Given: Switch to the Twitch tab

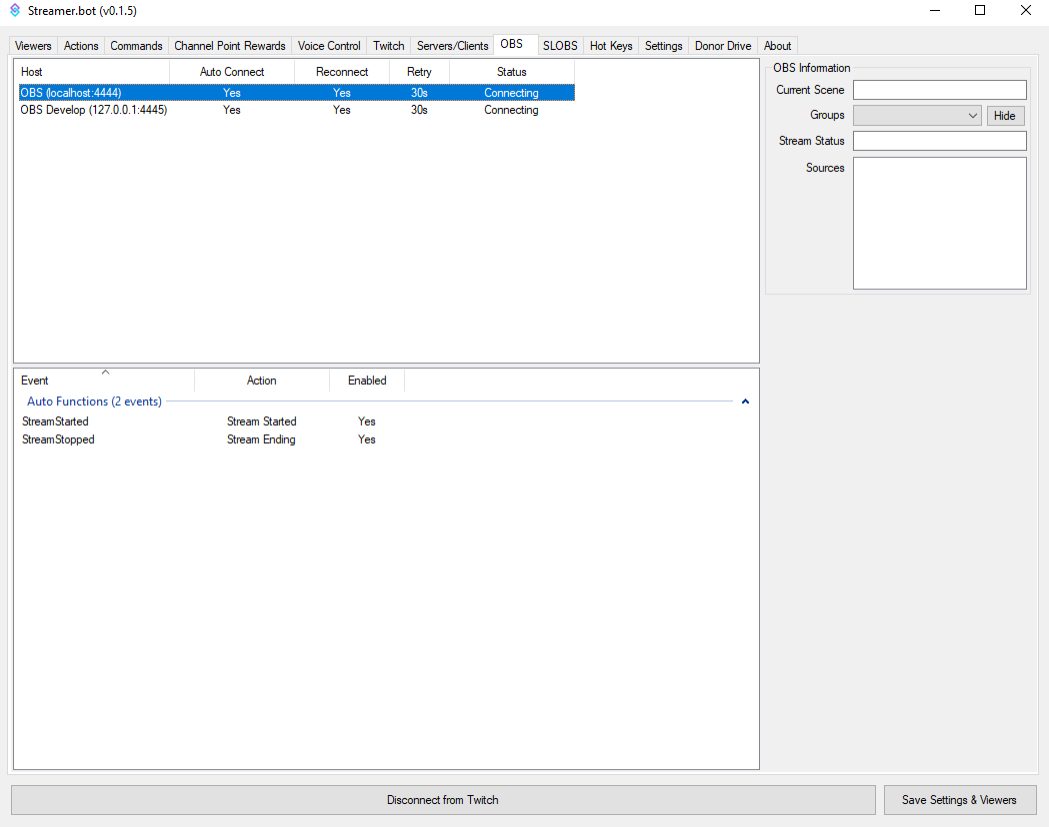Looking at the screenshot, I should (x=389, y=45).
